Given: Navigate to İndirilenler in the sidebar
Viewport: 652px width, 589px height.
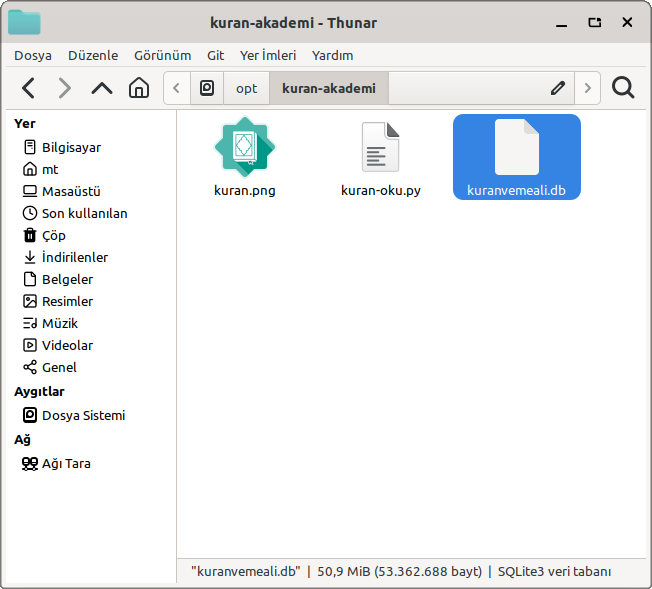Looking at the screenshot, I should click(74, 257).
